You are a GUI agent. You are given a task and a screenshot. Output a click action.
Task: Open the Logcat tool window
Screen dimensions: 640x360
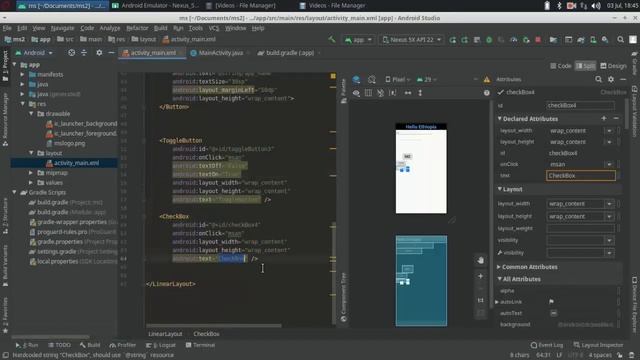coord(161,345)
